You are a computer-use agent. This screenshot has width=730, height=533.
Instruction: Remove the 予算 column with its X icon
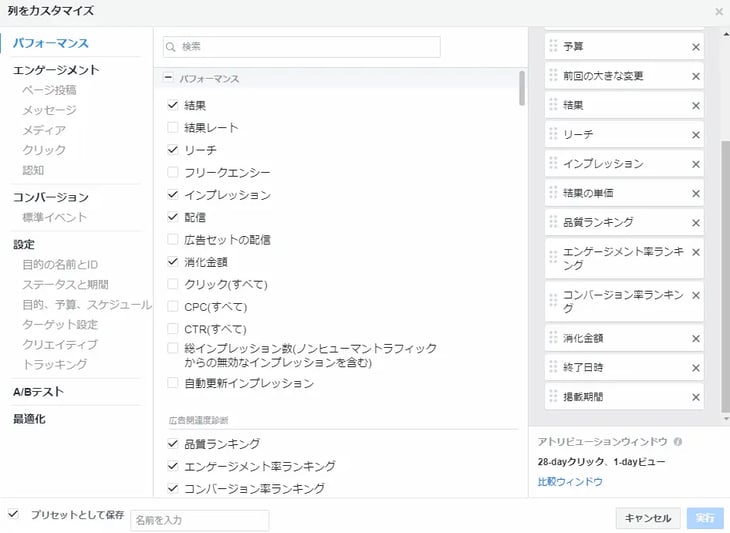tap(696, 47)
